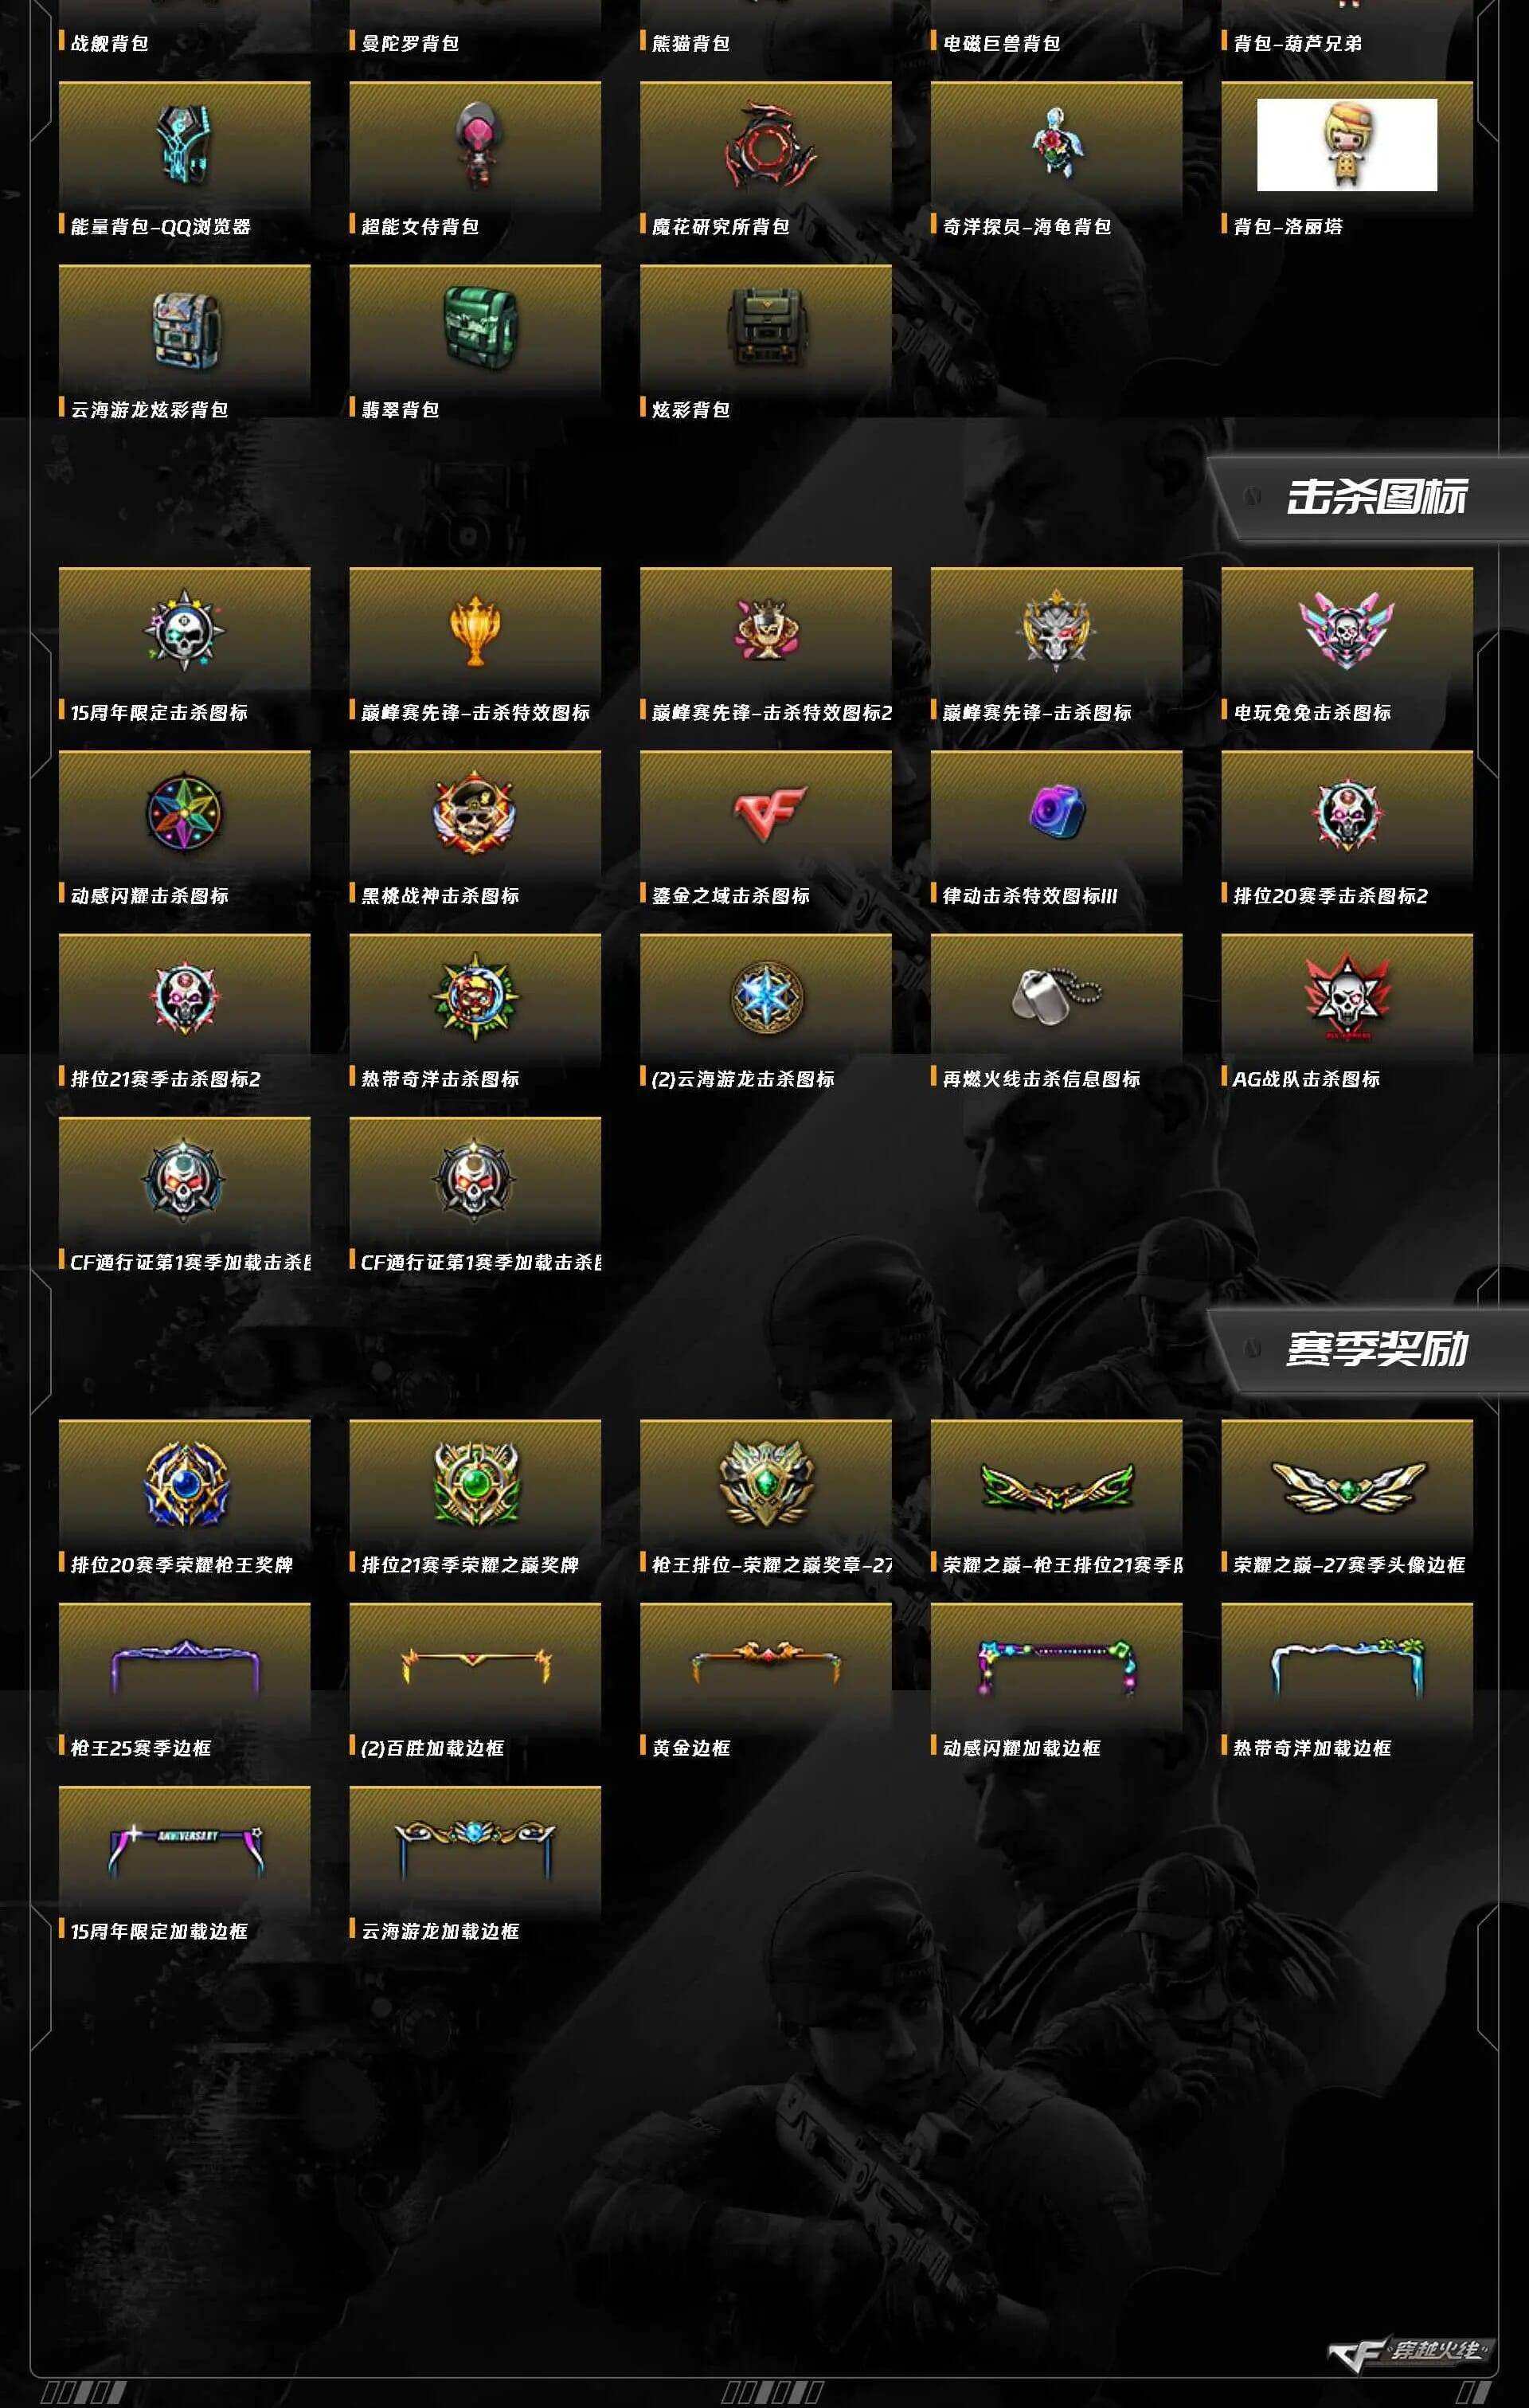Choose the 排位21赛季荣耀之巅奖牌 green medal
This screenshot has height=2408, width=1529.
click(x=475, y=1483)
